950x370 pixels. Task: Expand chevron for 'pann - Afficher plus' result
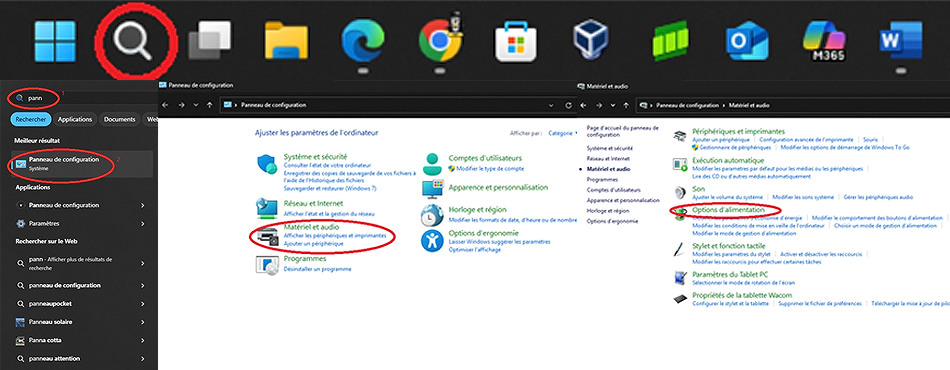coord(143,263)
